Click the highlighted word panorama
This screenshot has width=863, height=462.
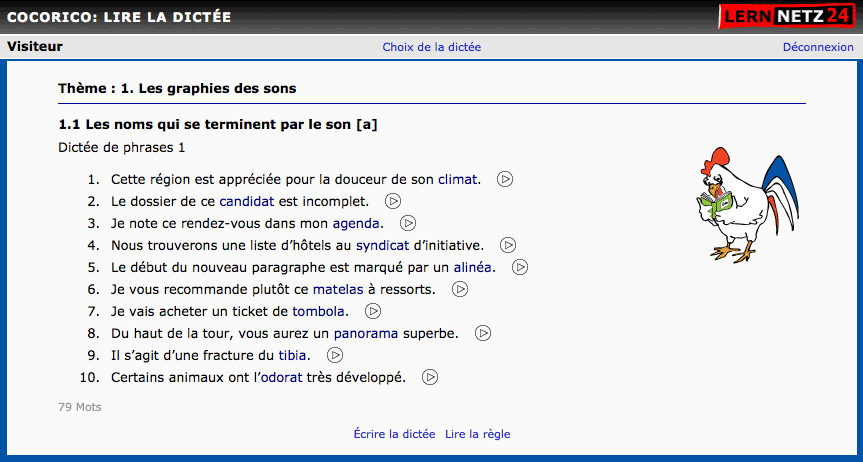[366, 334]
